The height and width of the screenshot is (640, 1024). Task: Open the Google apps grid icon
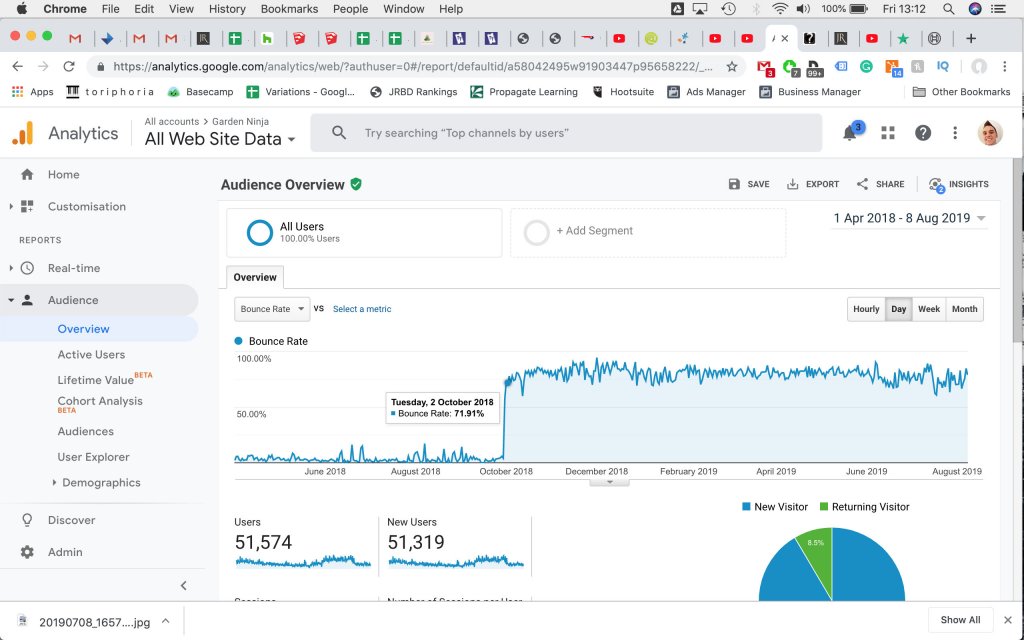(x=888, y=133)
